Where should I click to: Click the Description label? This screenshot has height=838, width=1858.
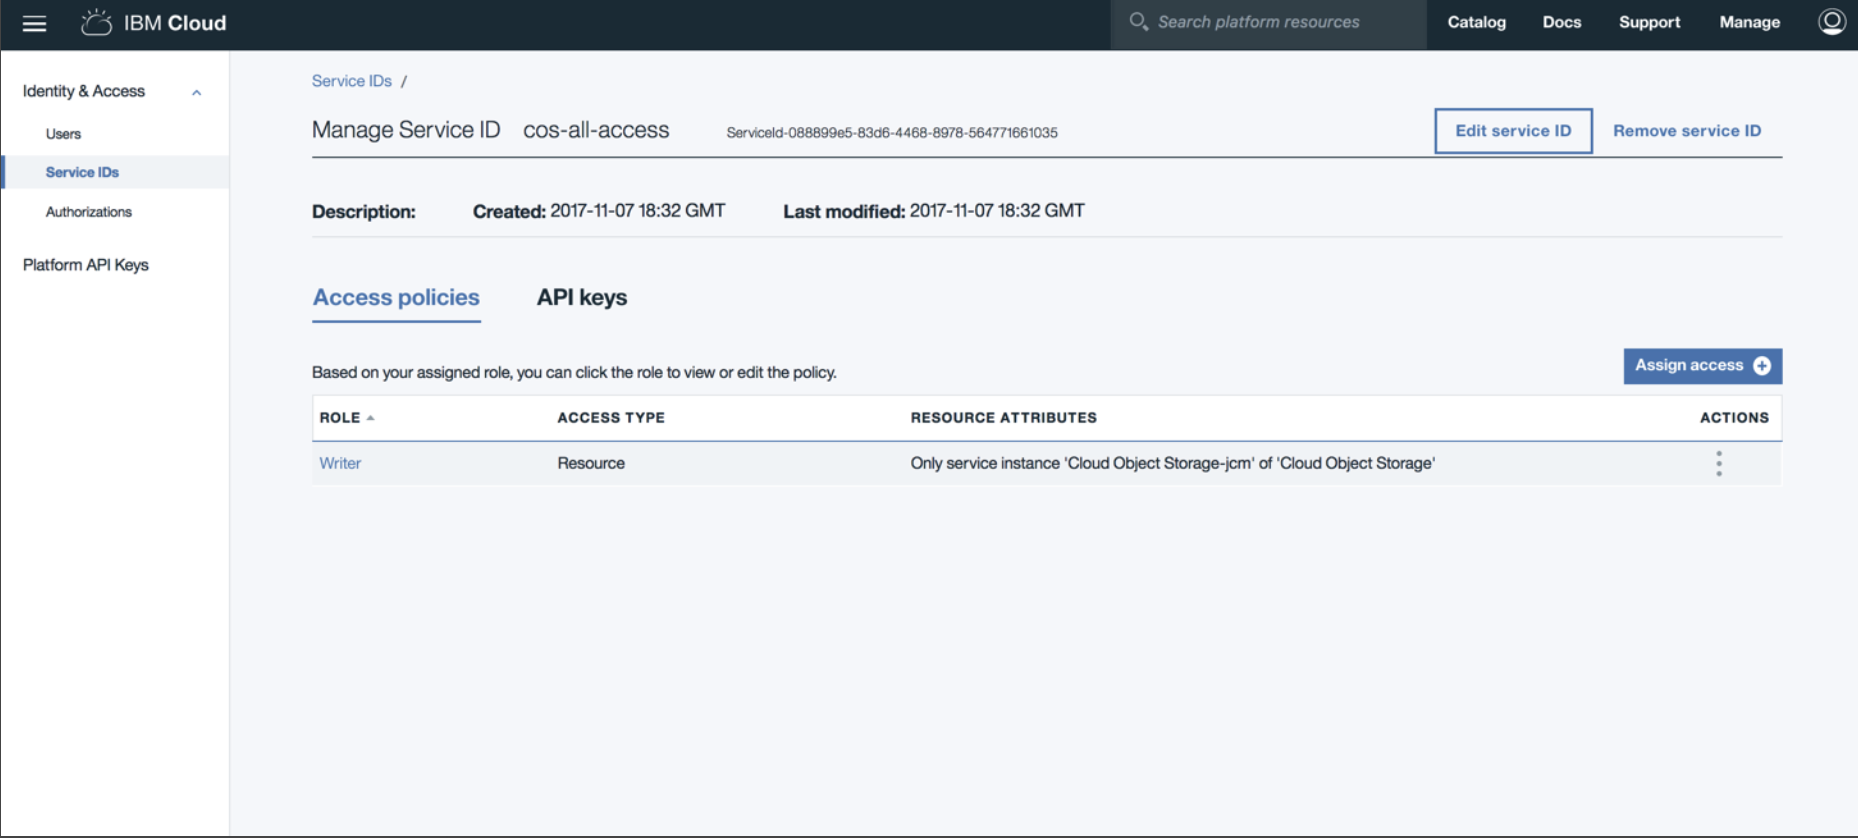(364, 212)
